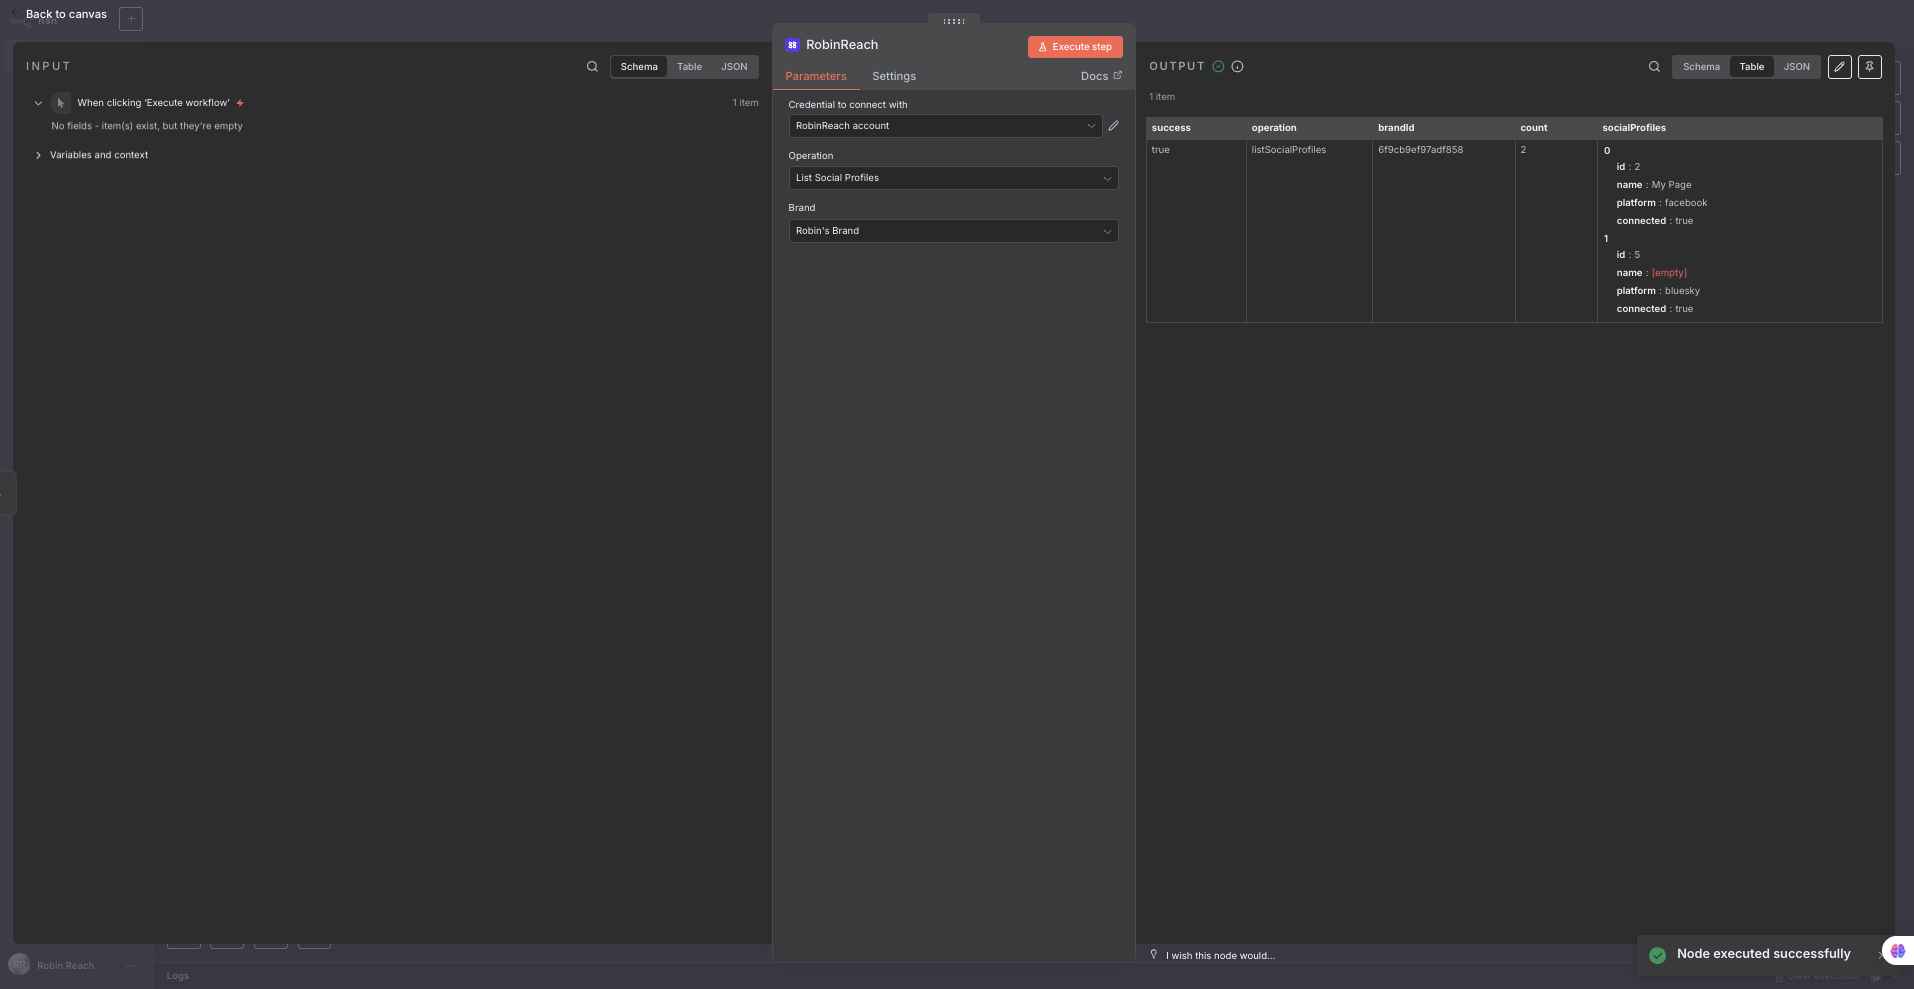Click the Execute step button

pos(1075,47)
